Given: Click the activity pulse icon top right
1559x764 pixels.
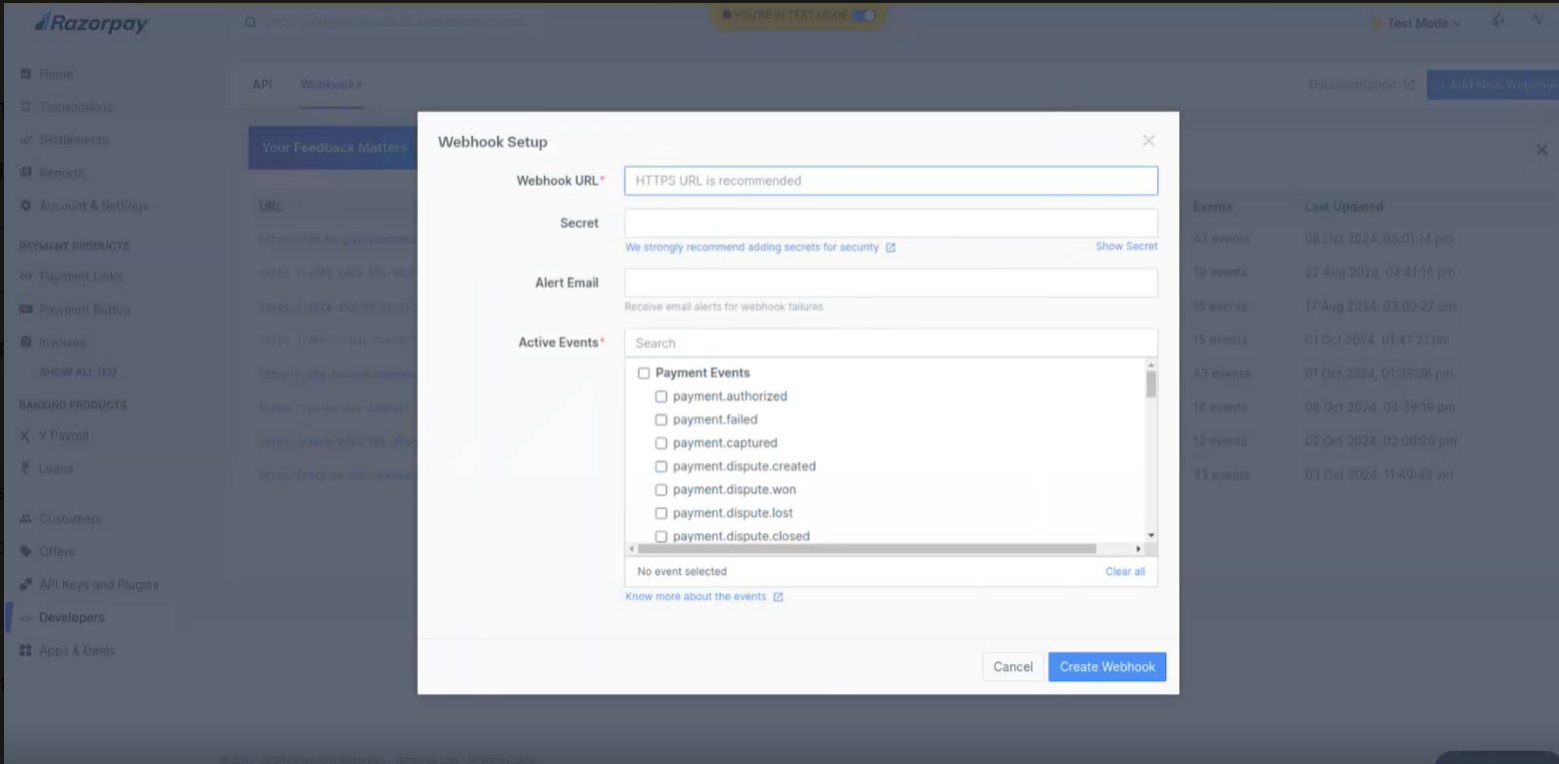Looking at the screenshot, I should (1537, 20).
